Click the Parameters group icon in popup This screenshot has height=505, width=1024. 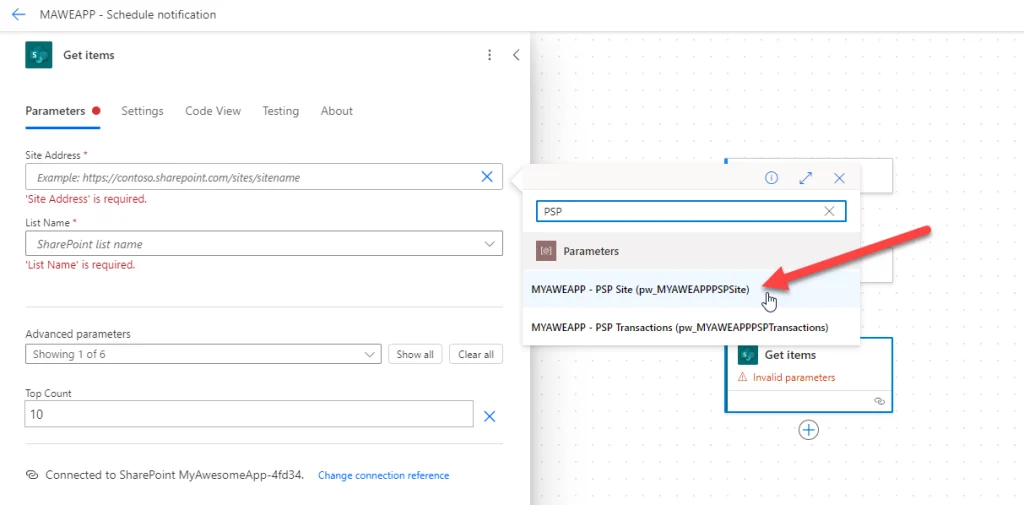pyautogui.click(x=546, y=251)
